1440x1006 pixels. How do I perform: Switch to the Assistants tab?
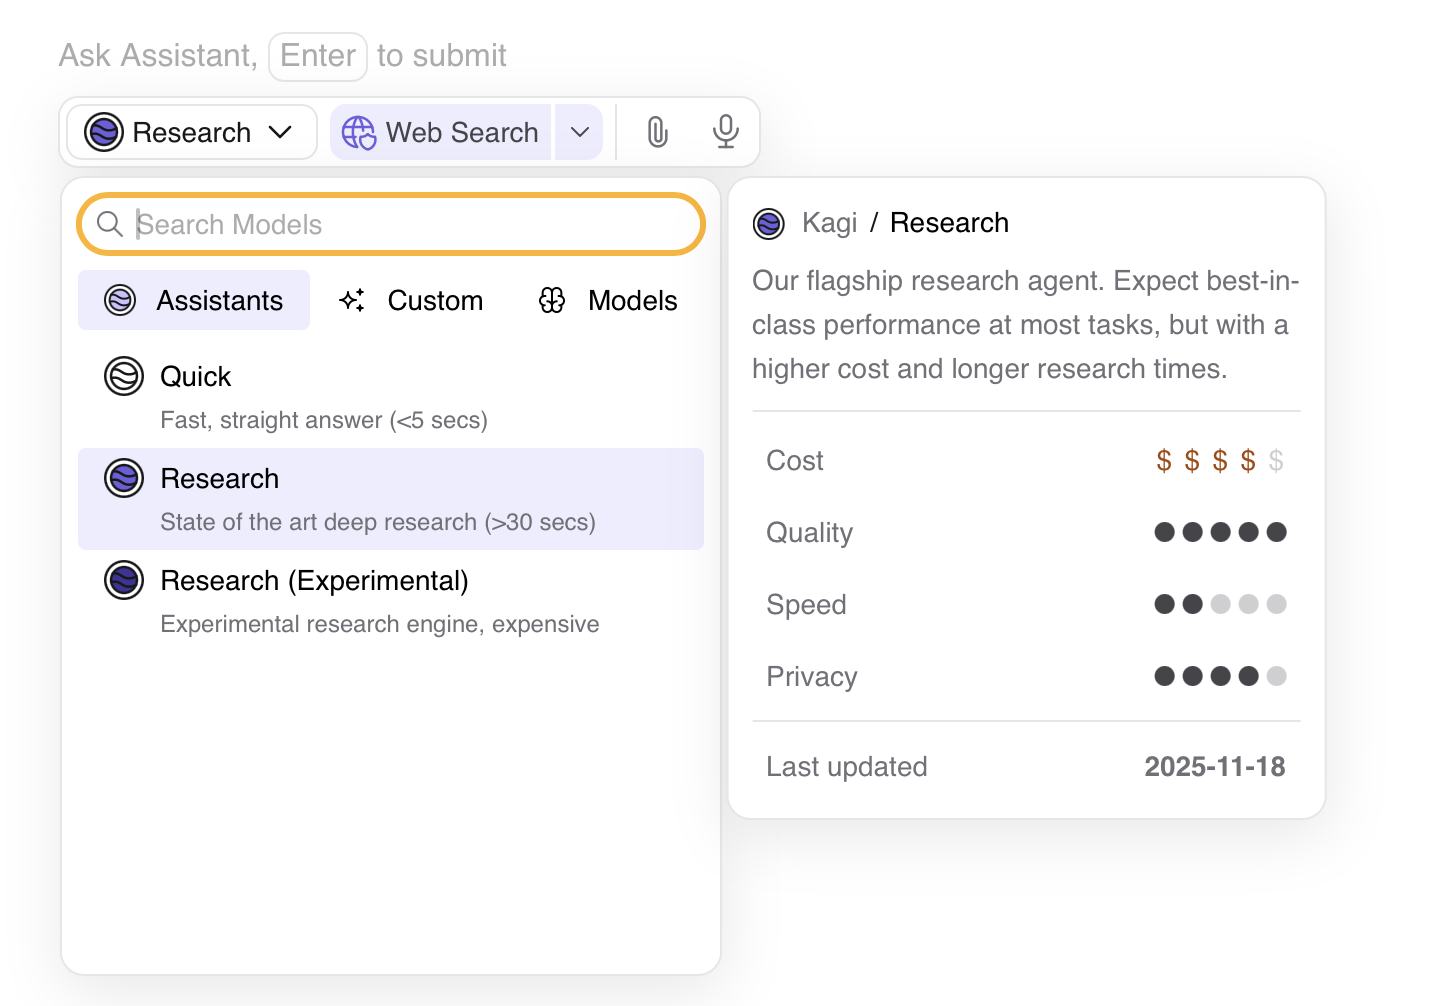coord(194,300)
